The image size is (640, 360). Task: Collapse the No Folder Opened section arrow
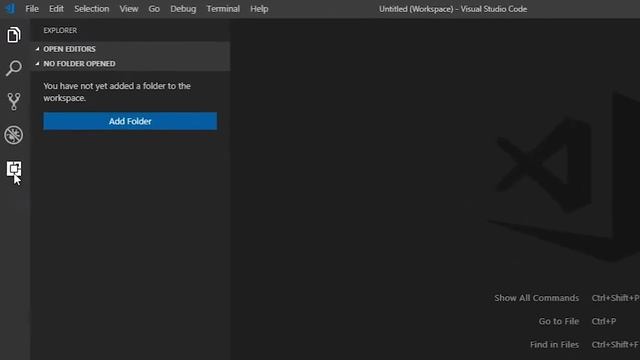[x=37, y=64]
